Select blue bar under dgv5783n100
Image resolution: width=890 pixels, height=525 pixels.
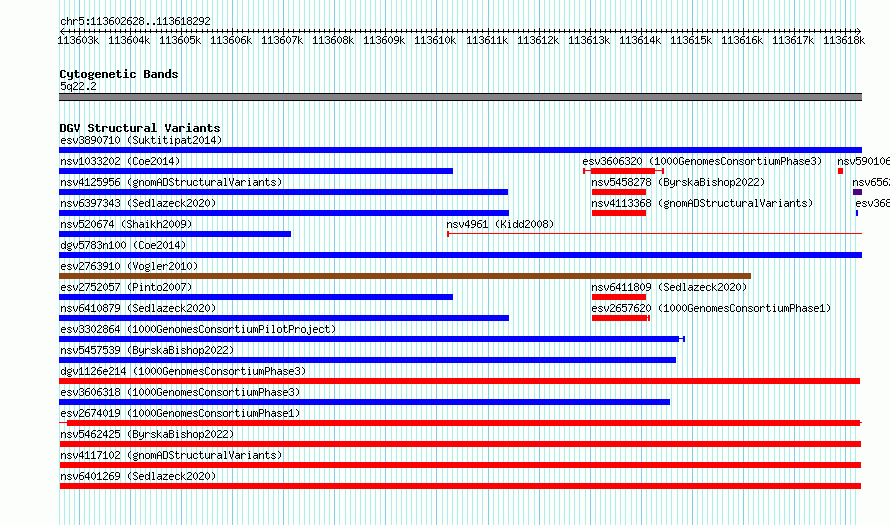tap(460, 255)
